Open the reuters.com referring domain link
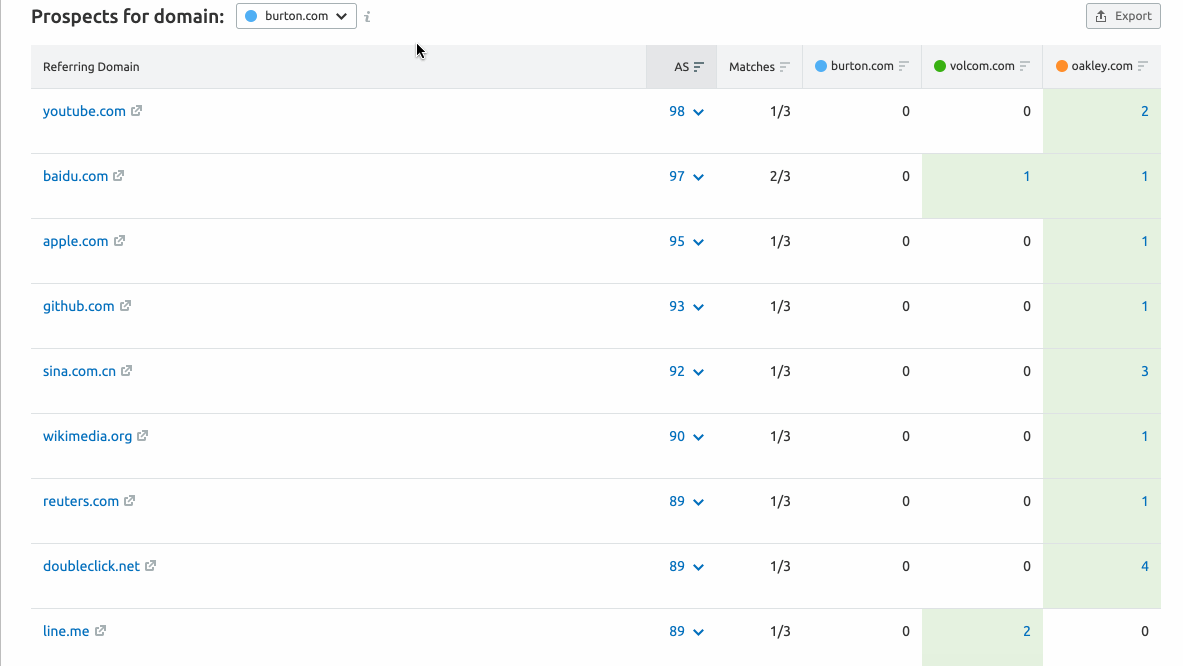The height and width of the screenshot is (666, 1183). point(81,501)
